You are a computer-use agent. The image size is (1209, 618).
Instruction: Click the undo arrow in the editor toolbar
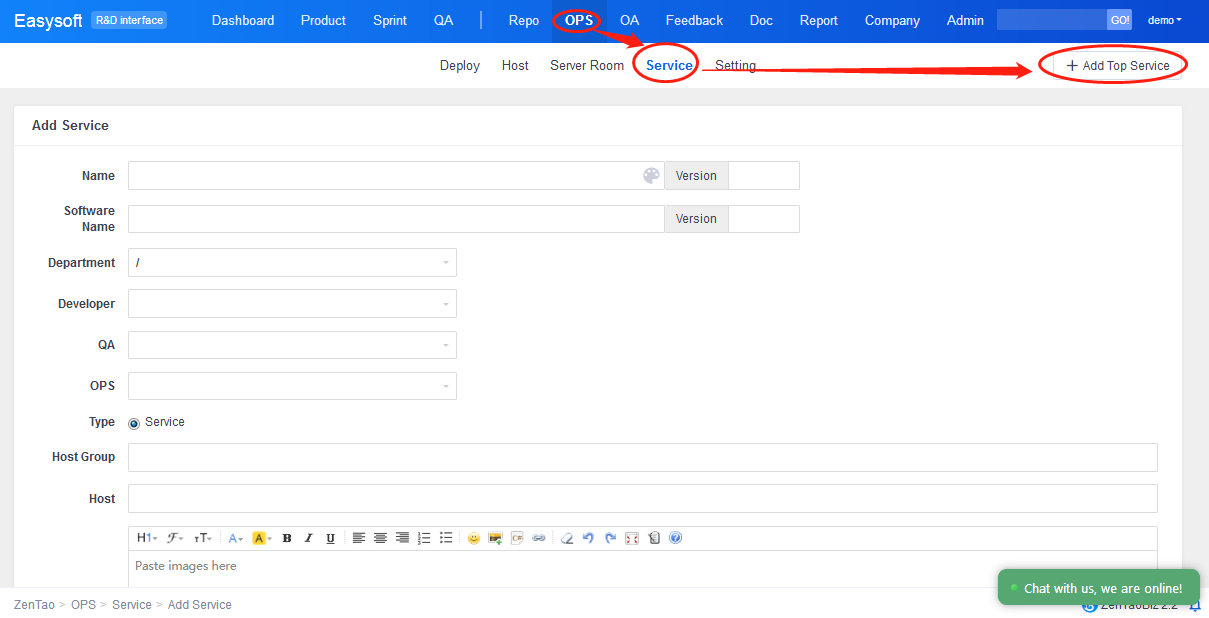[x=588, y=538]
